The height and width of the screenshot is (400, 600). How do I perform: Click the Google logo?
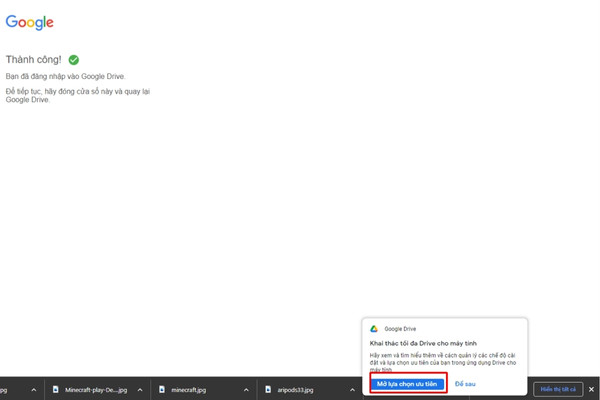coord(29,22)
